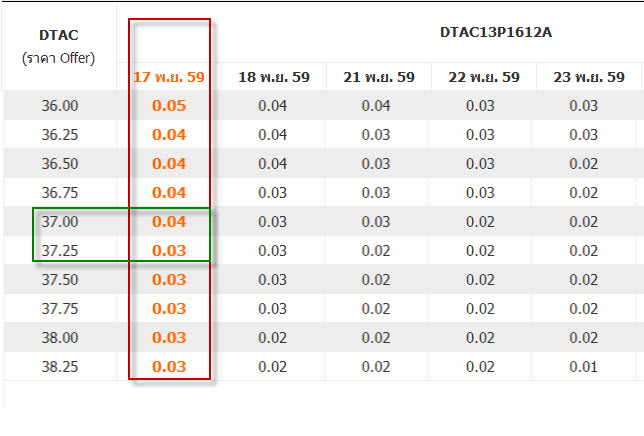Viewport: 644px width, 436px height.
Task: Click 18 พ.ย. 59 value for 36.75
Action: point(273,193)
